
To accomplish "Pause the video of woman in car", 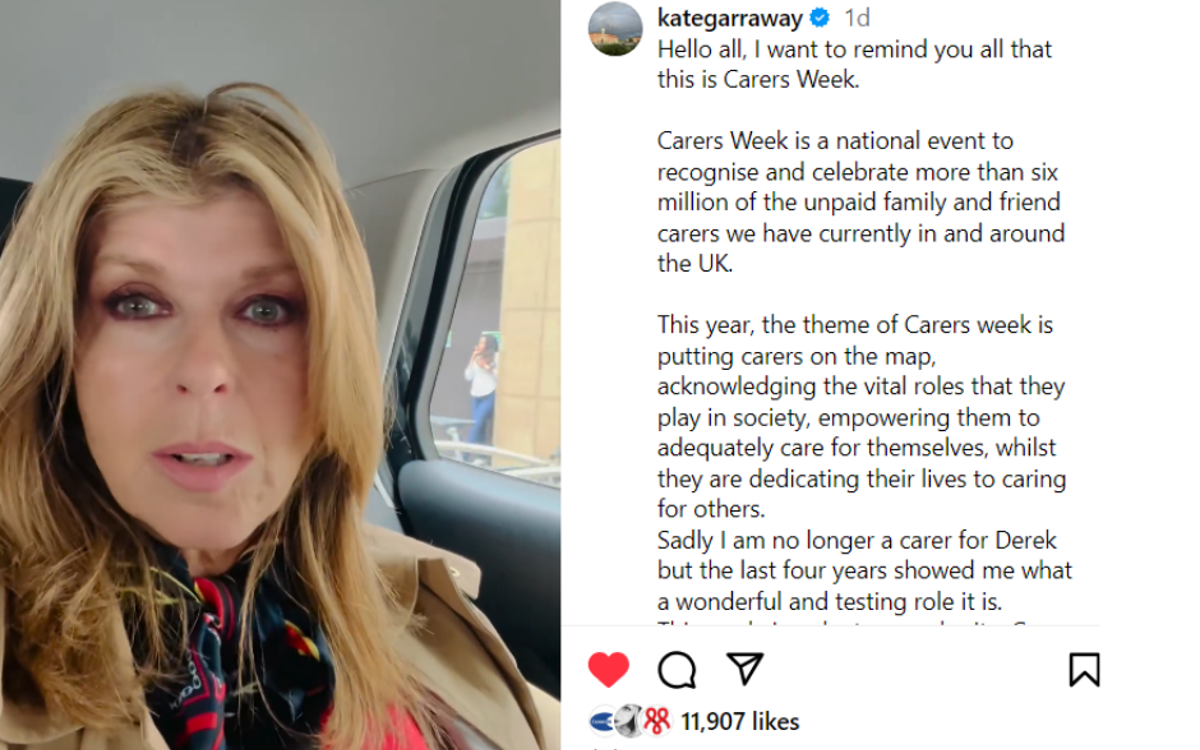I will click(x=280, y=375).
